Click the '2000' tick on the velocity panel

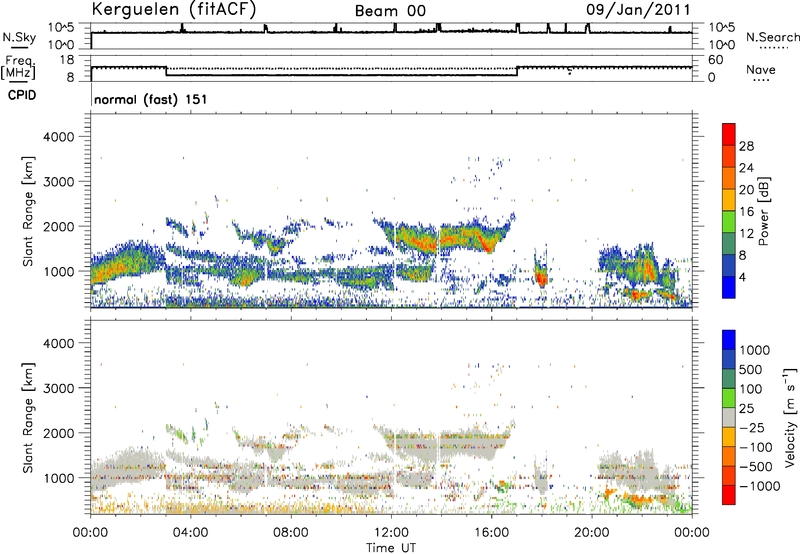[x=59, y=433]
